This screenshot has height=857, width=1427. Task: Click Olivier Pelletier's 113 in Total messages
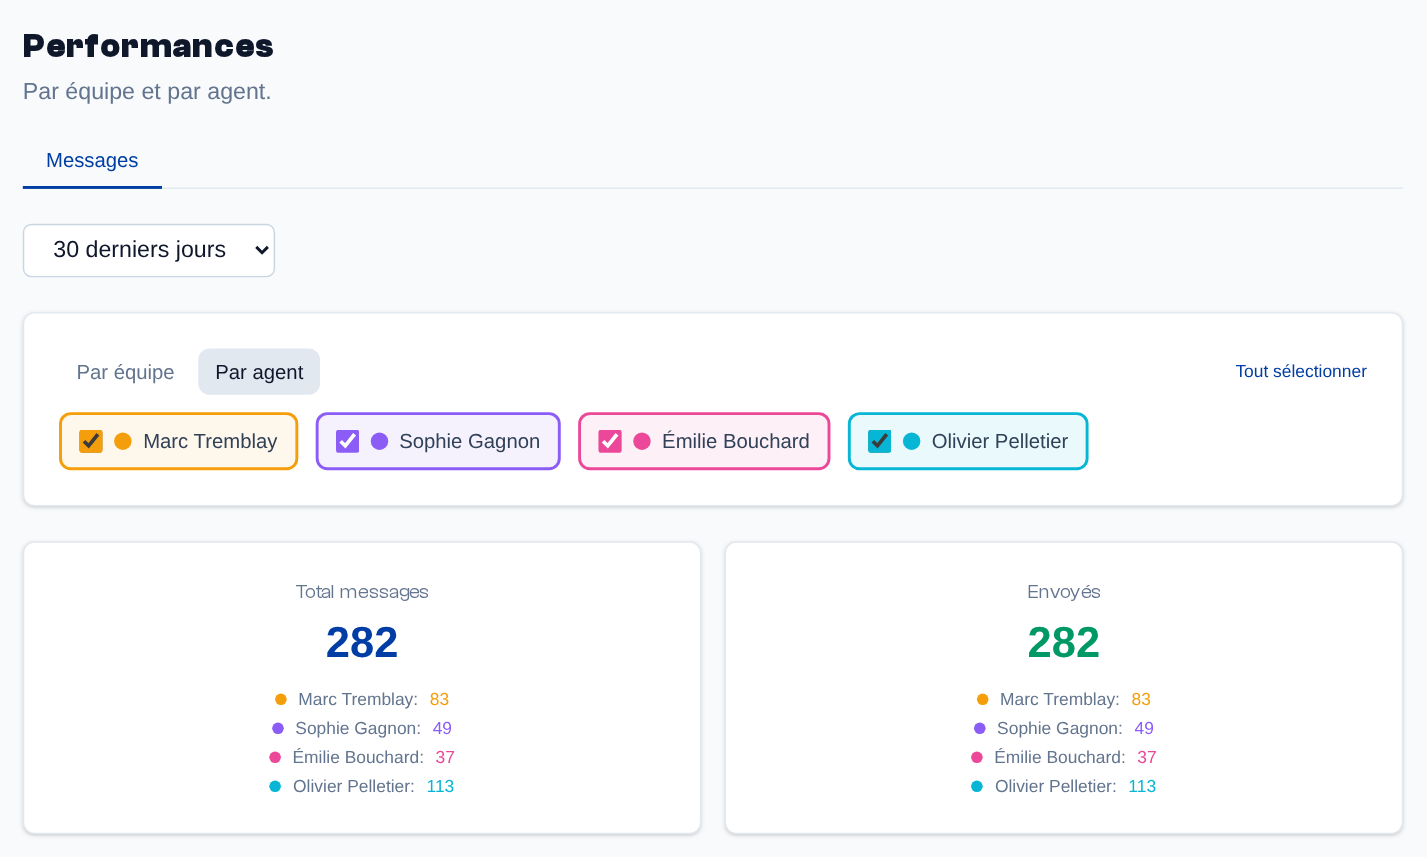[x=440, y=786]
